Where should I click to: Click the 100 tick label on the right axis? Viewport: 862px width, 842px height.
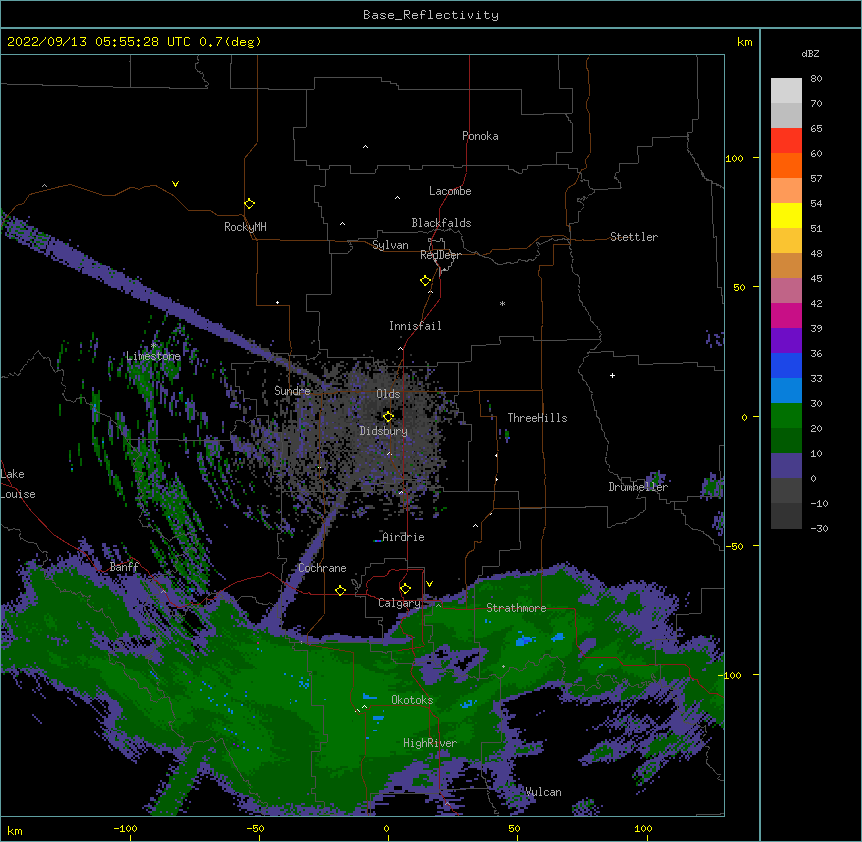pos(734,158)
